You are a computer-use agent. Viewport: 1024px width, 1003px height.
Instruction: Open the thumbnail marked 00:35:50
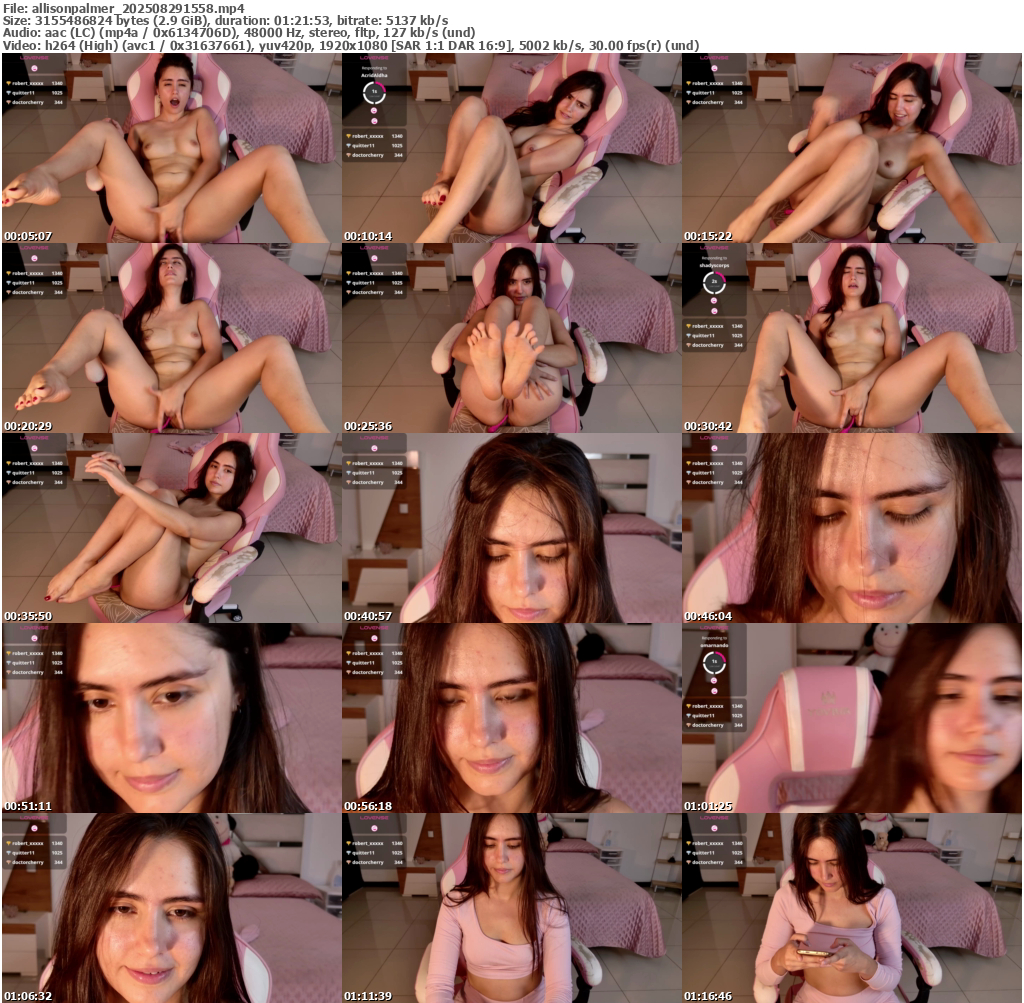(171, 528)
